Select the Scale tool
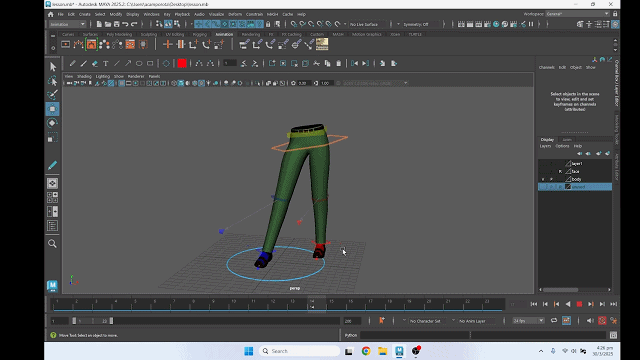This screenshot has height=360, width=640. pyautogui.click(x=53, y=138)
